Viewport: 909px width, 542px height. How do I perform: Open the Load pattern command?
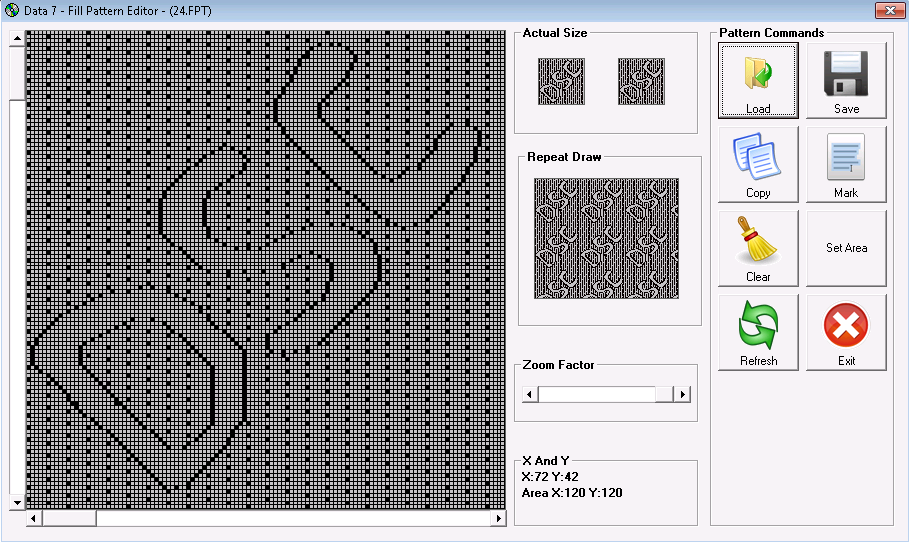click(x=758, y=81)
